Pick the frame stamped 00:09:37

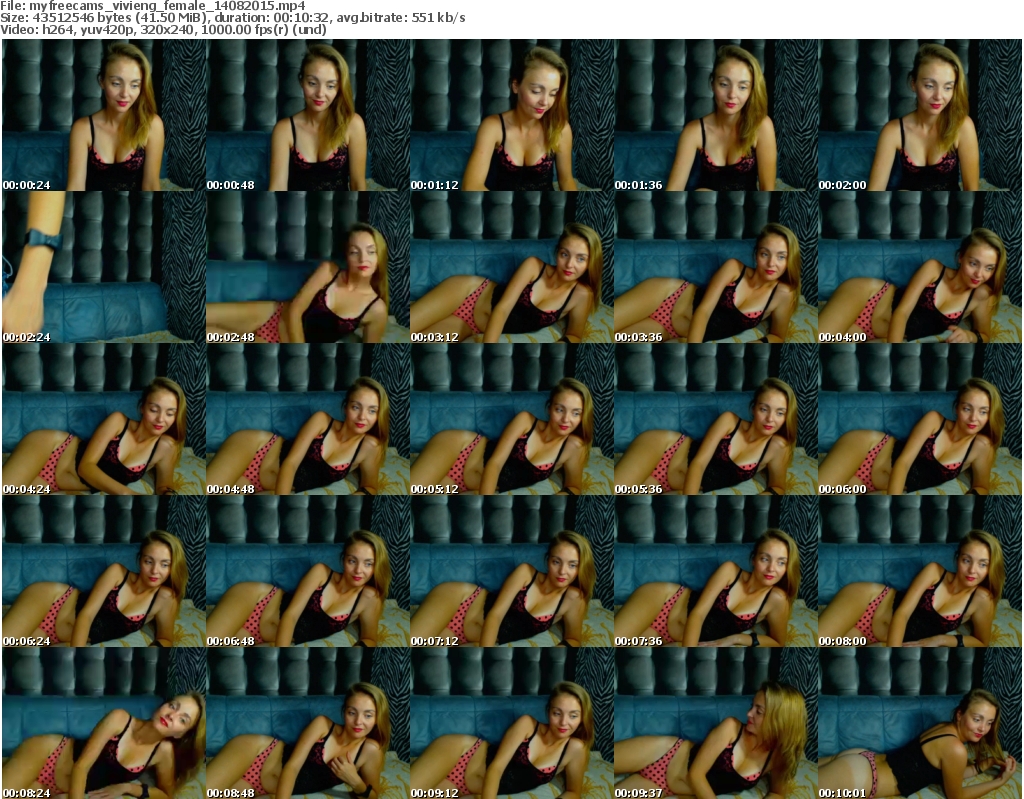click(716, 723)
